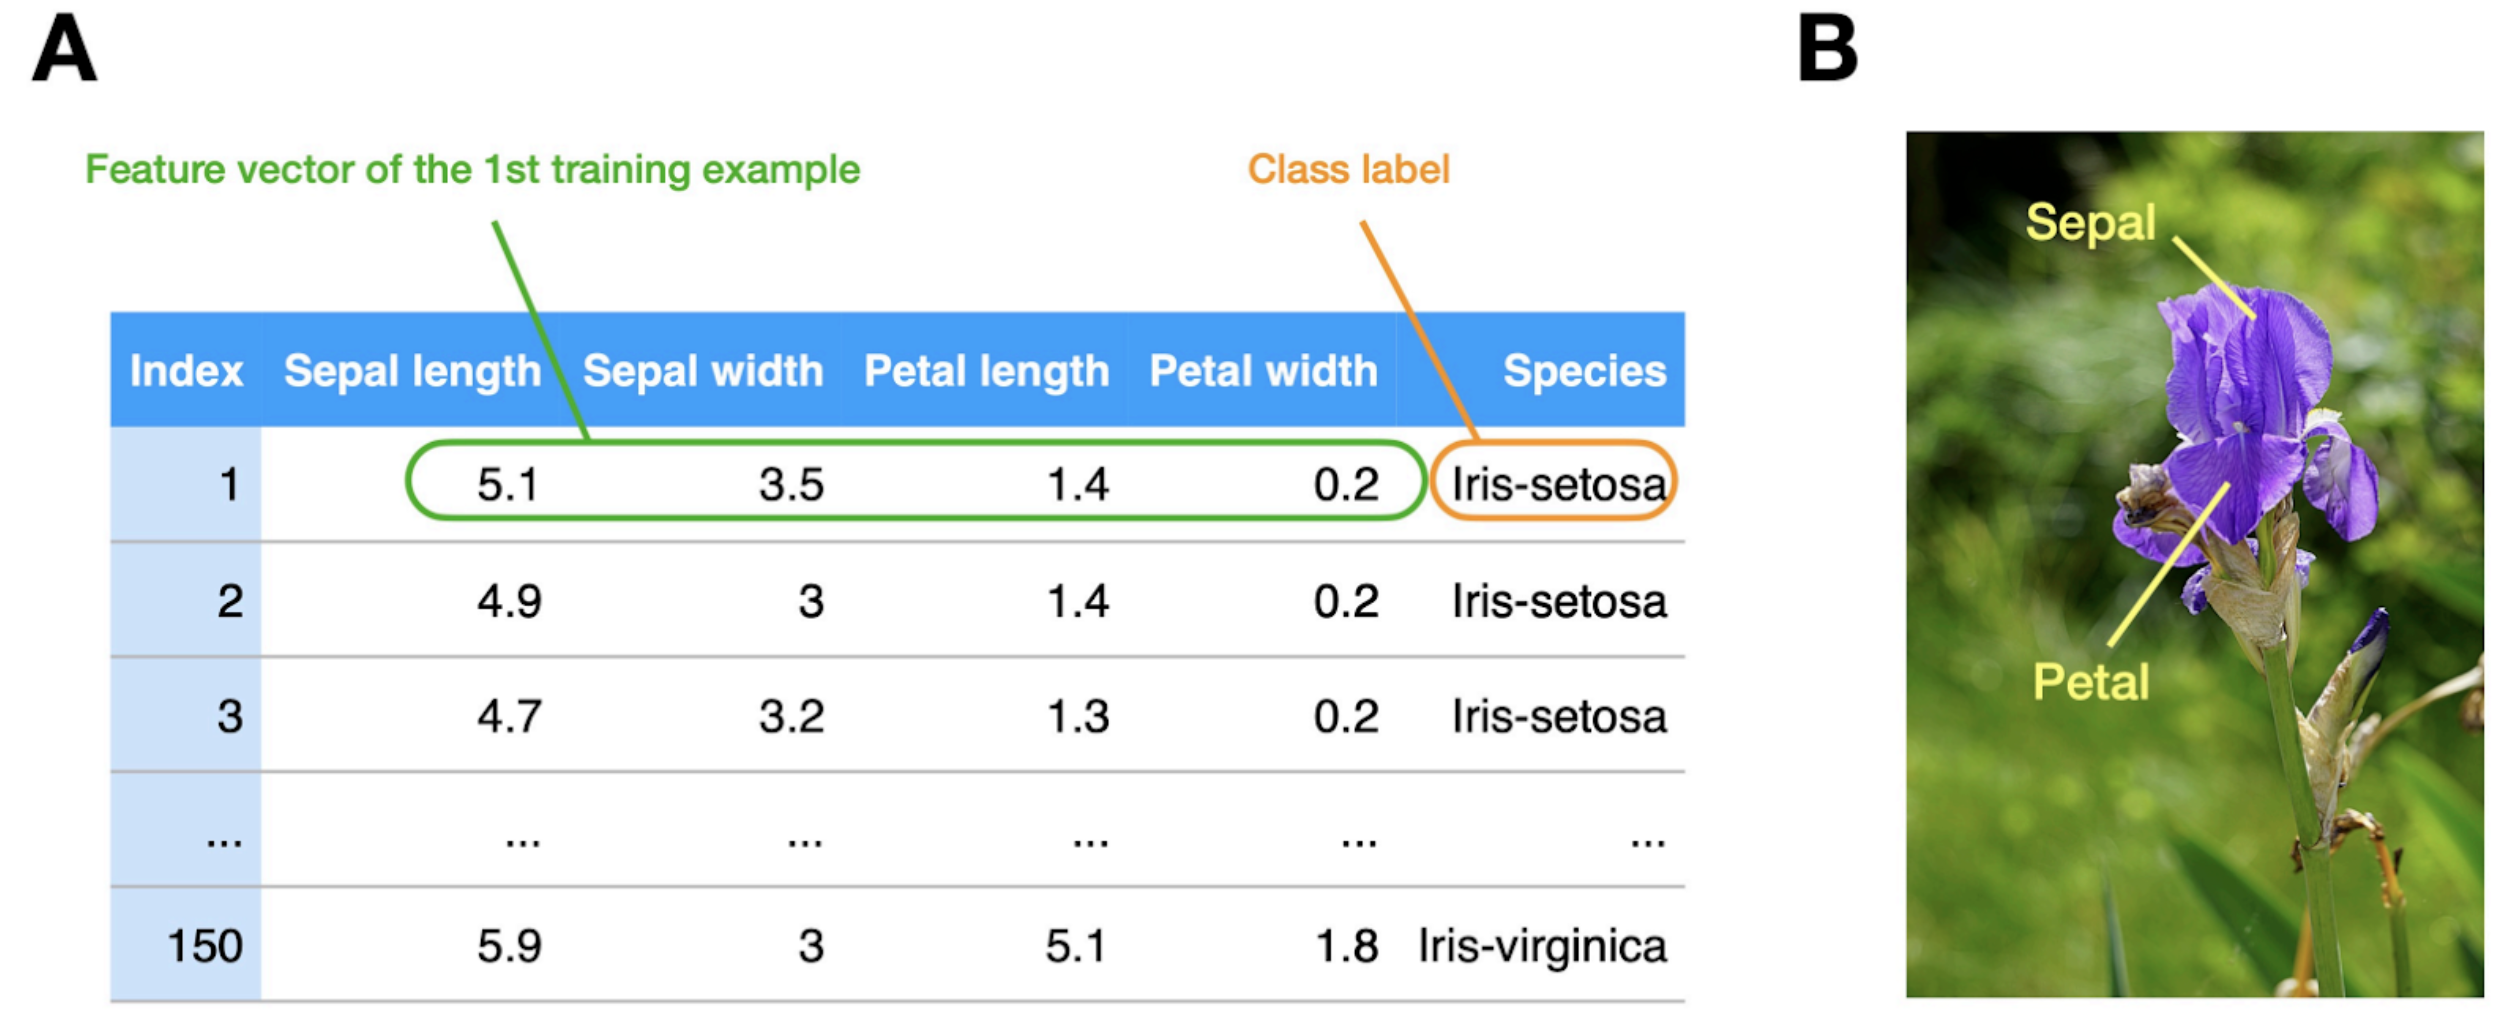Click the panel letter B
The image size is (2498, 1032).
pyautogui.click(x=1827, y=48)
